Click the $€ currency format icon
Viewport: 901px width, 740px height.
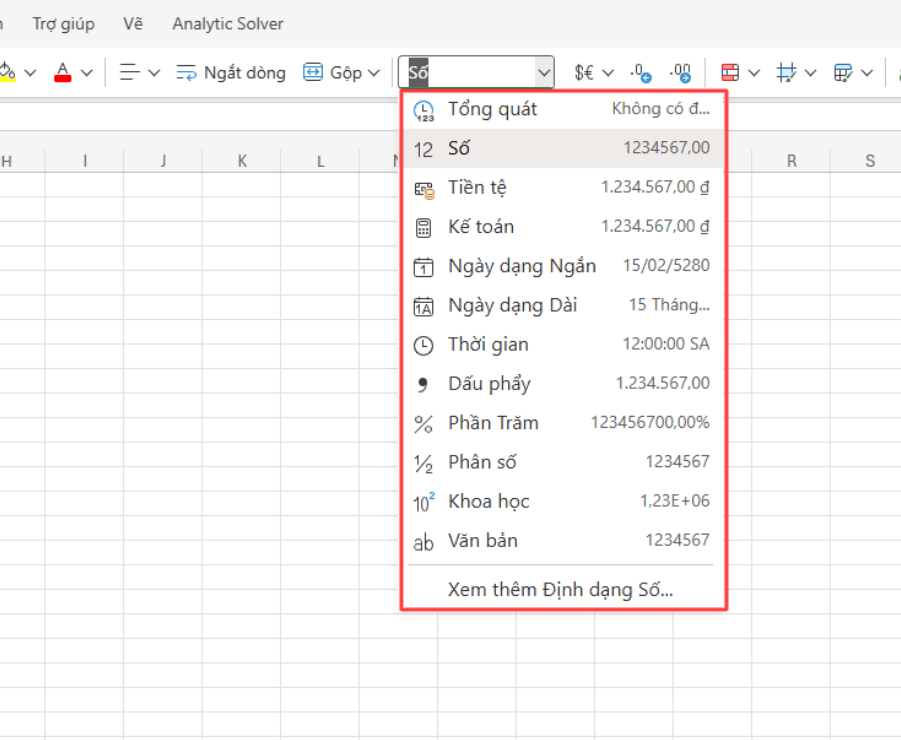click(584, 72)
